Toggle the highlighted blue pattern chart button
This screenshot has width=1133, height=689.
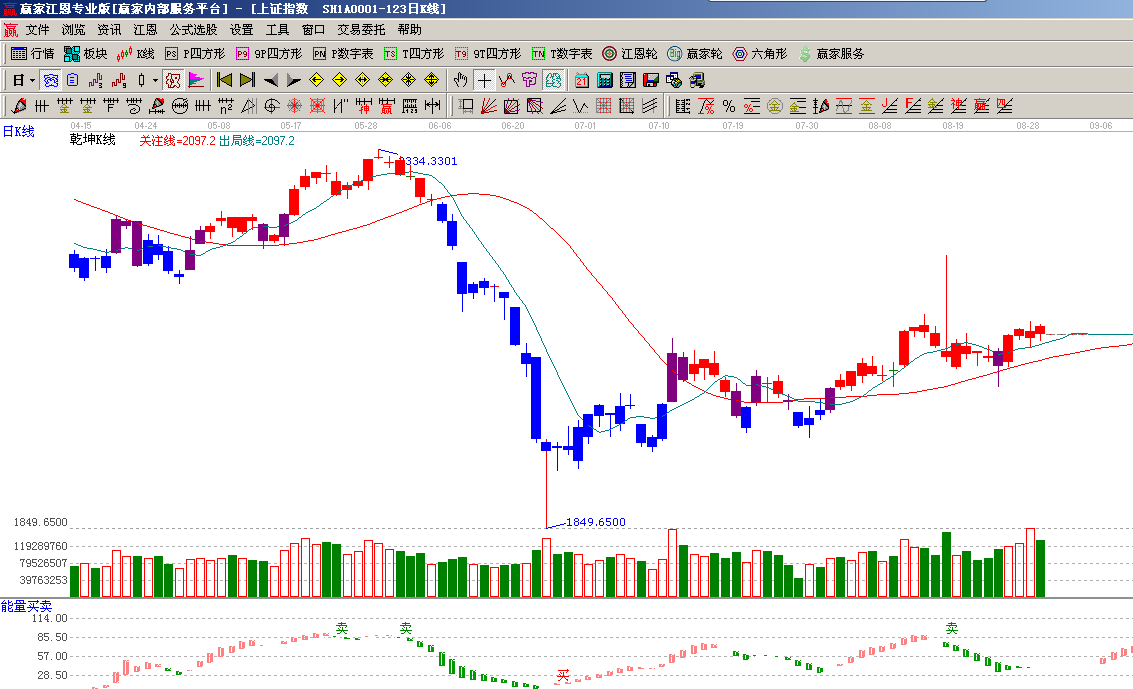[50, 80]
